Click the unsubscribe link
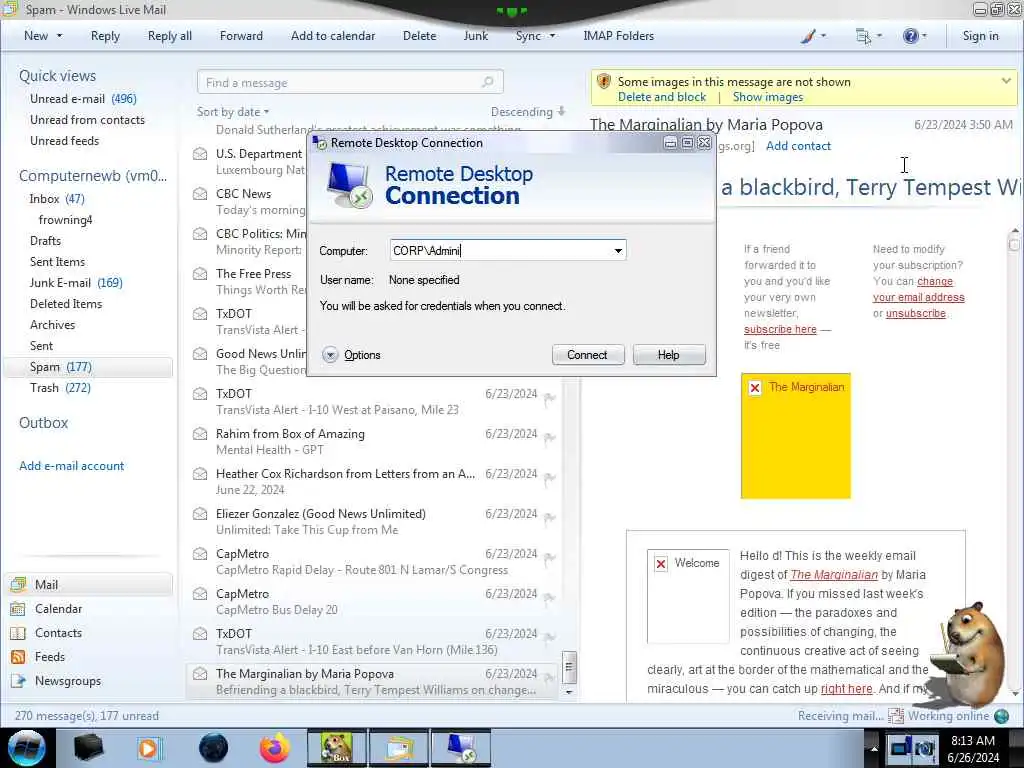 click(x=916, y=313)
